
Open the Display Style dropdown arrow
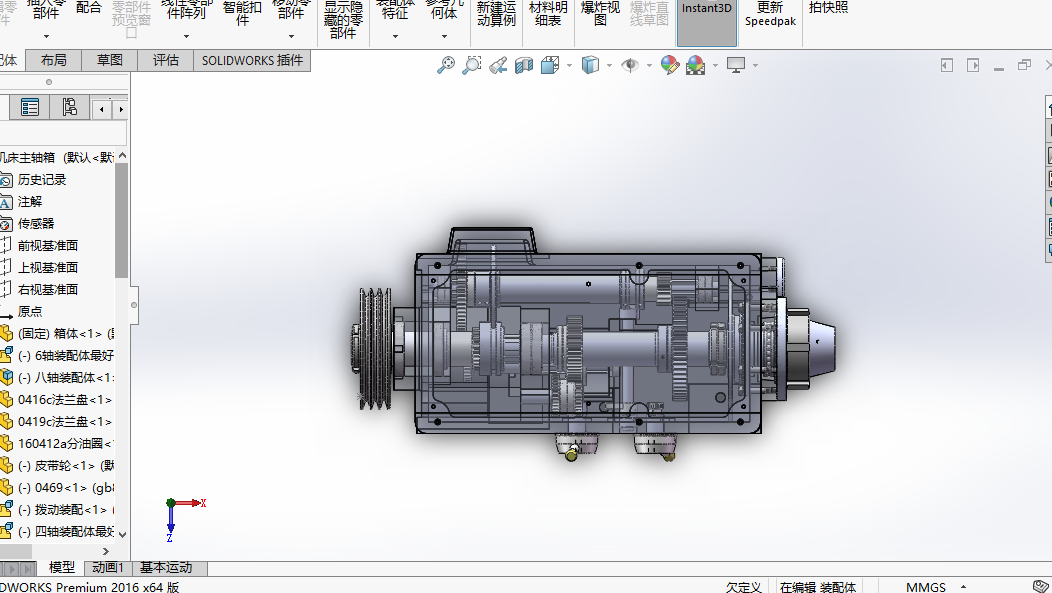click(609, 66)
